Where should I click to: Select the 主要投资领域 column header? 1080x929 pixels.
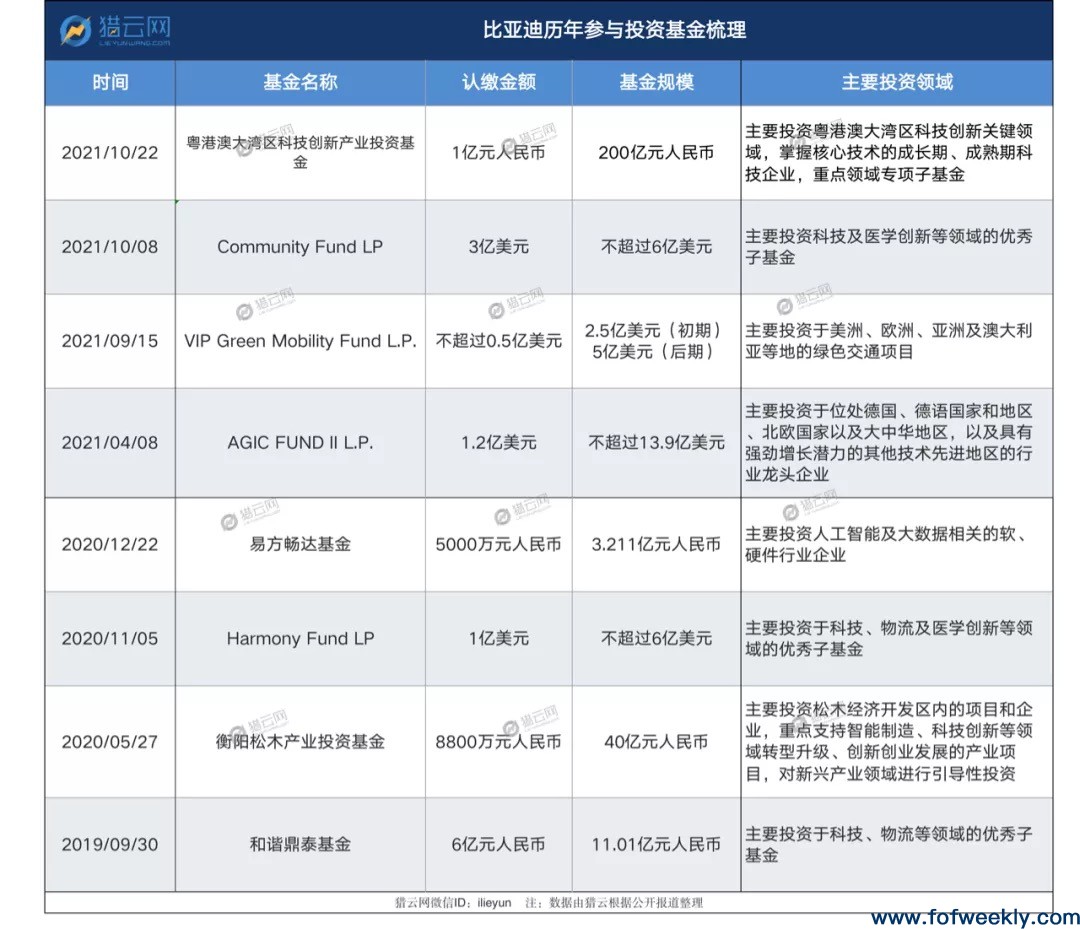(897, 83)
